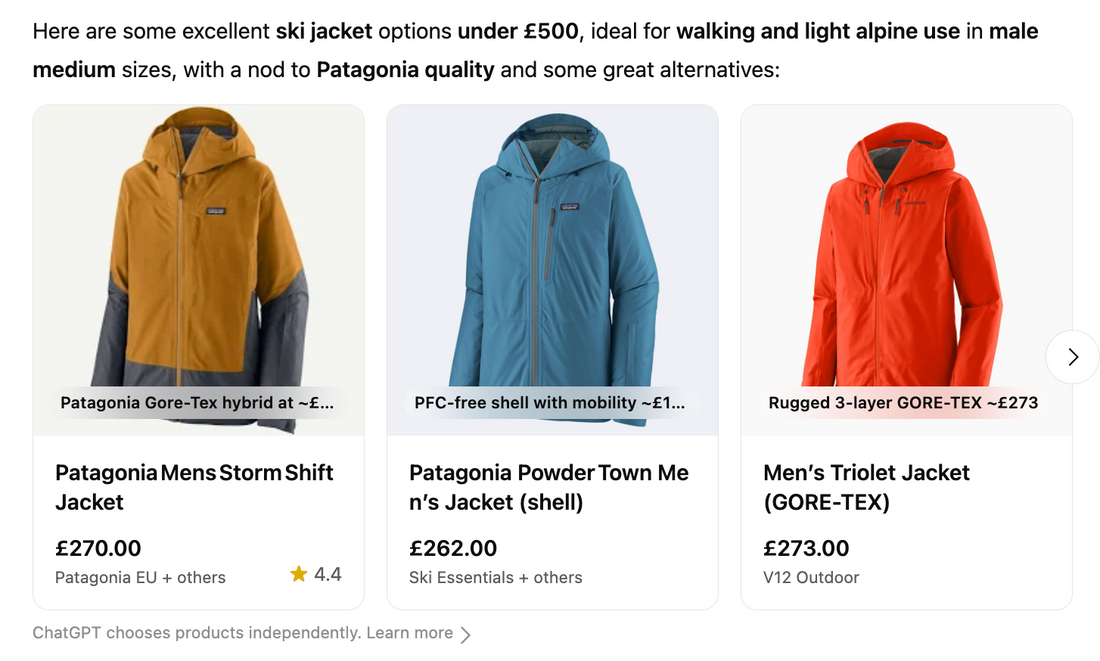
Task: Click the Rugged 3-layer GORE-TEX caption
Action: pyautogui.click(x=903, y=403)
